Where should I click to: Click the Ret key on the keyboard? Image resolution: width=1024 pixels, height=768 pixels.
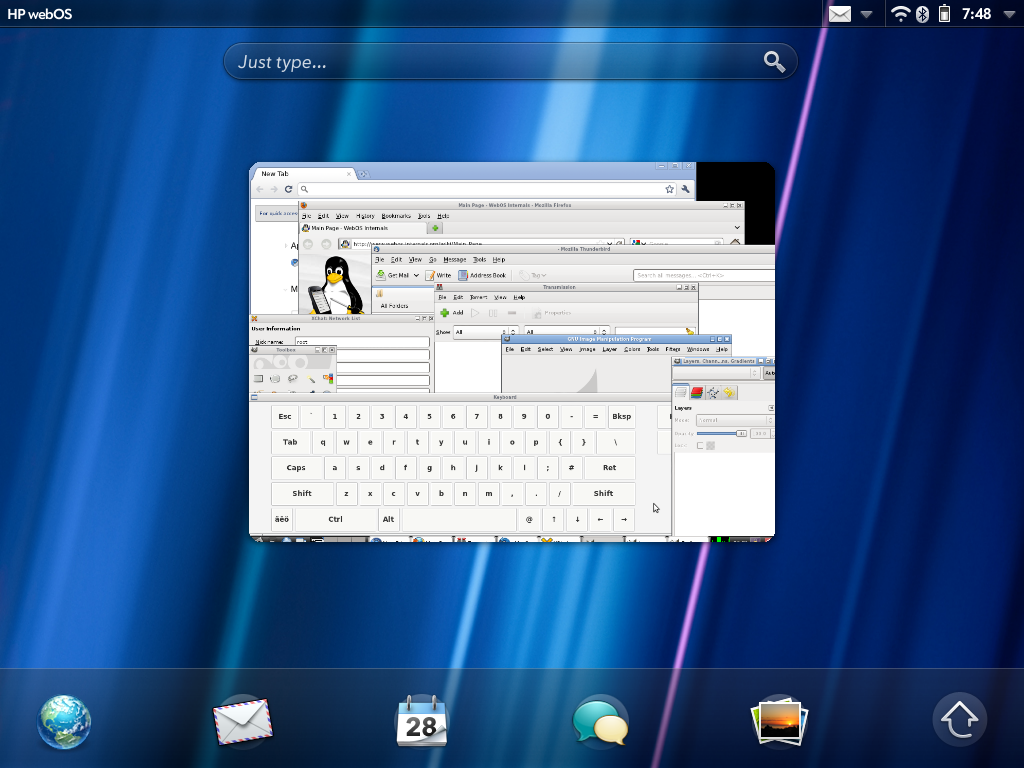coord(609,468)
